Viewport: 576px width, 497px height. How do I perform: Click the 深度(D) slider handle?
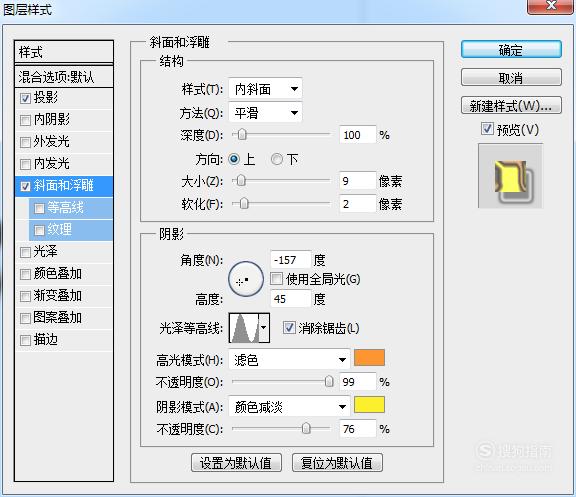pos(242,135)
